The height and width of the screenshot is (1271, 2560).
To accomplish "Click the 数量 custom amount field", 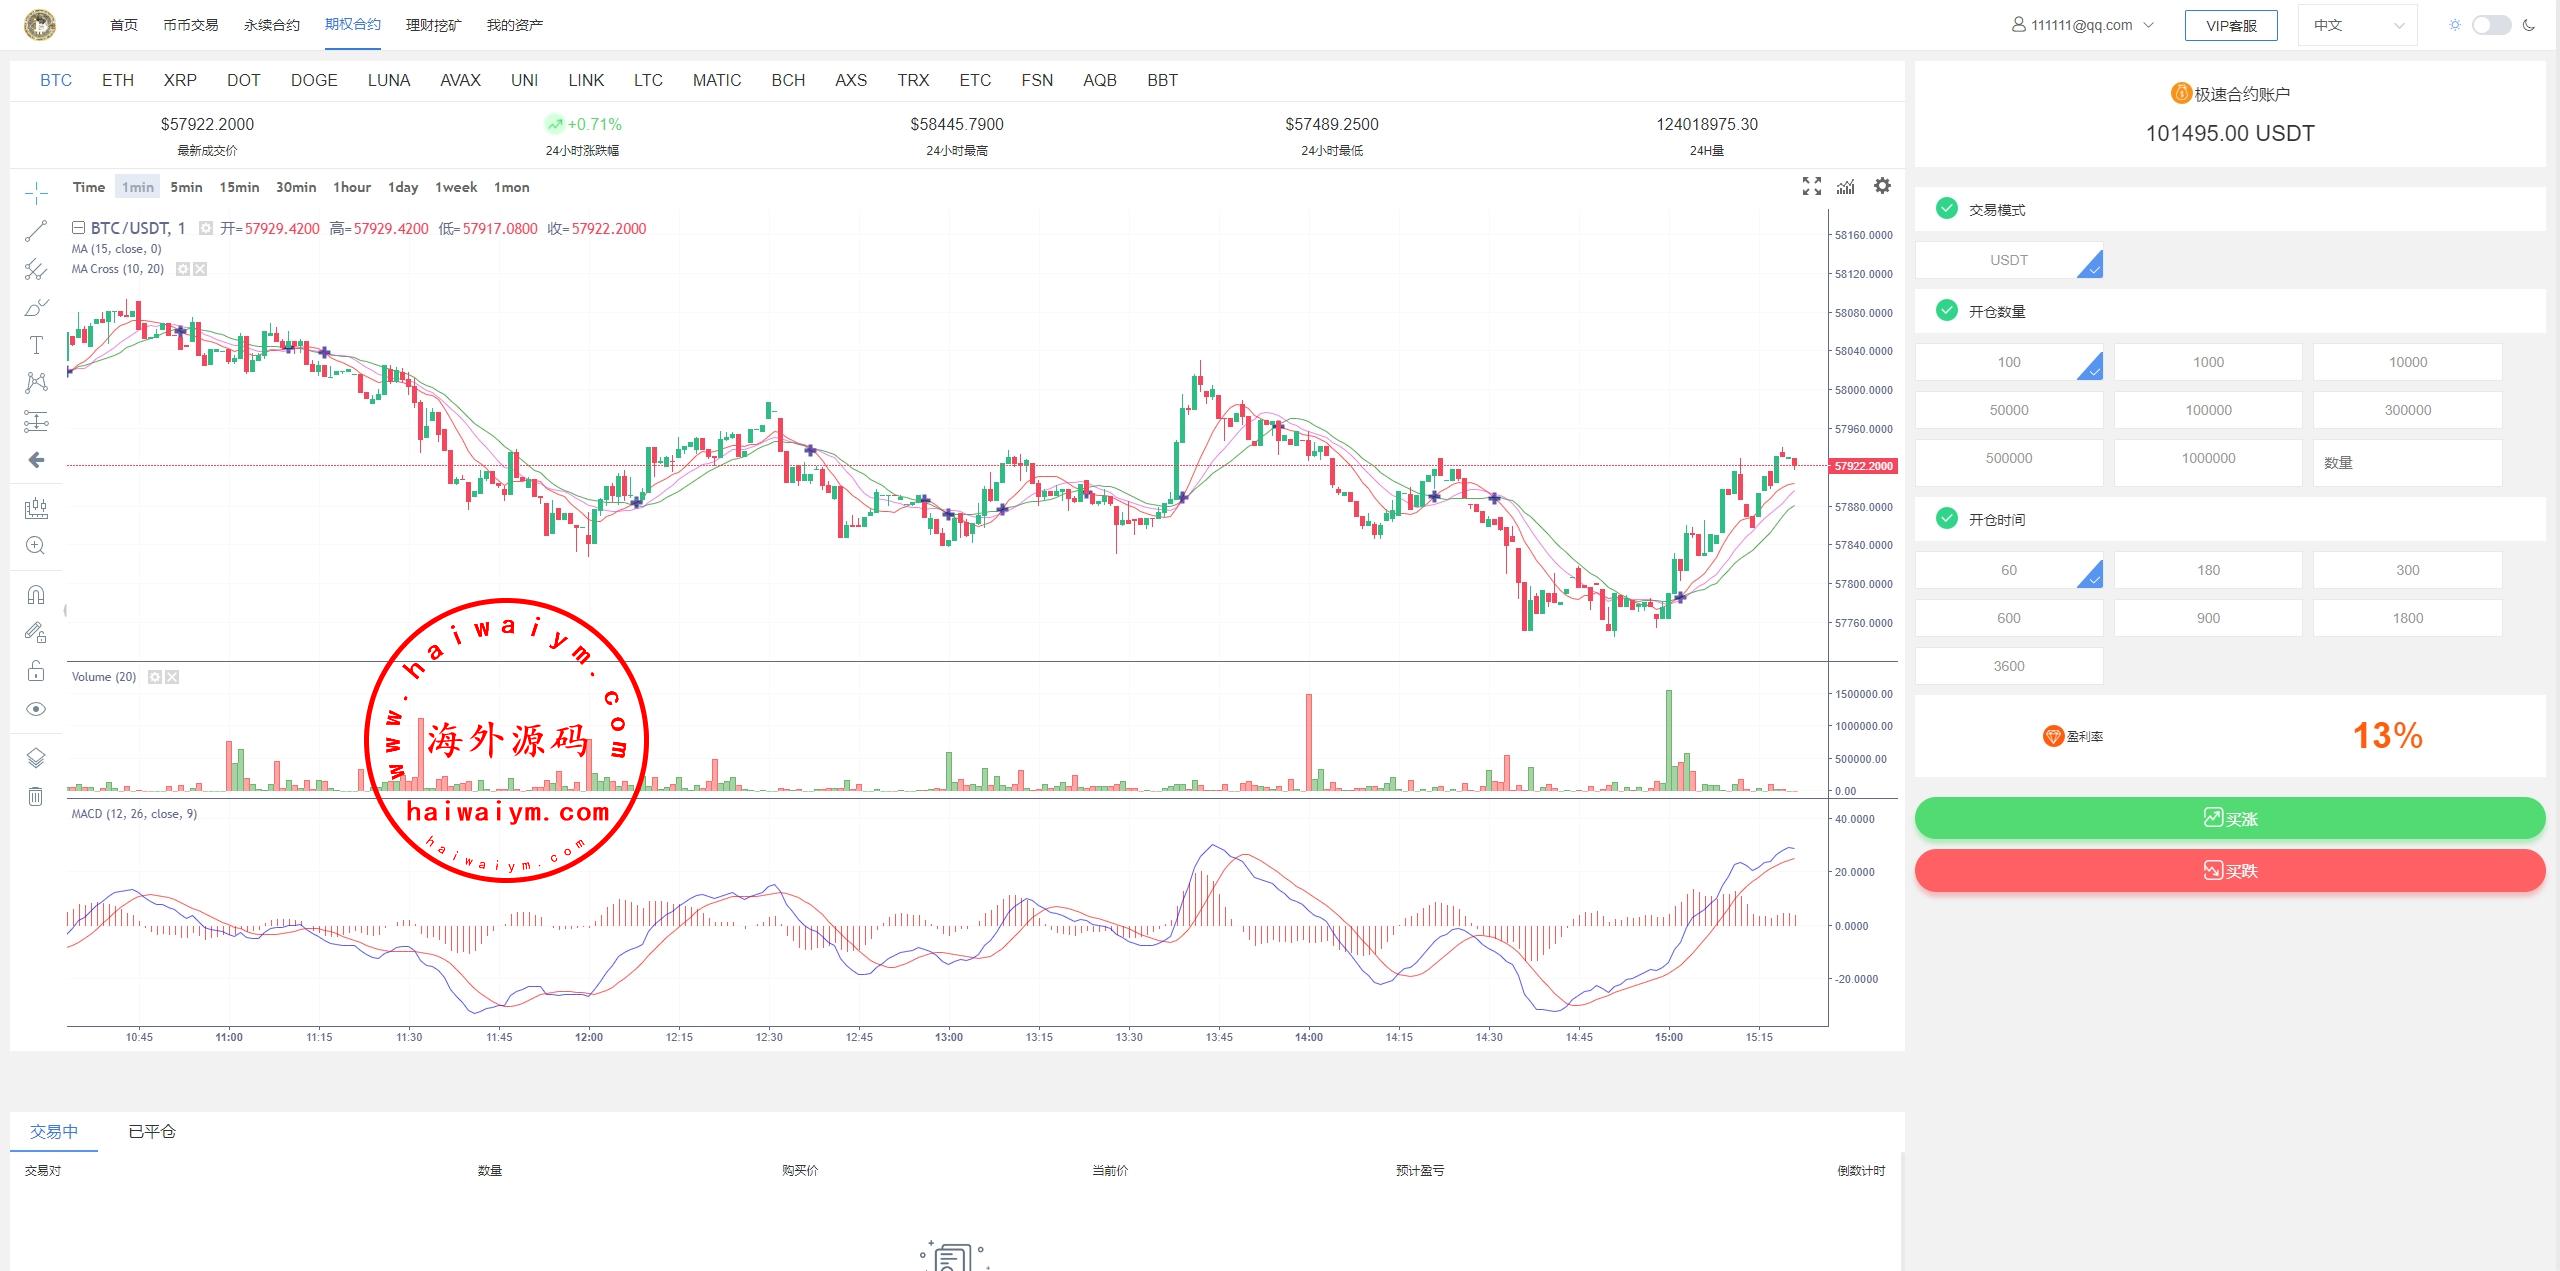I will [2407, 463].
